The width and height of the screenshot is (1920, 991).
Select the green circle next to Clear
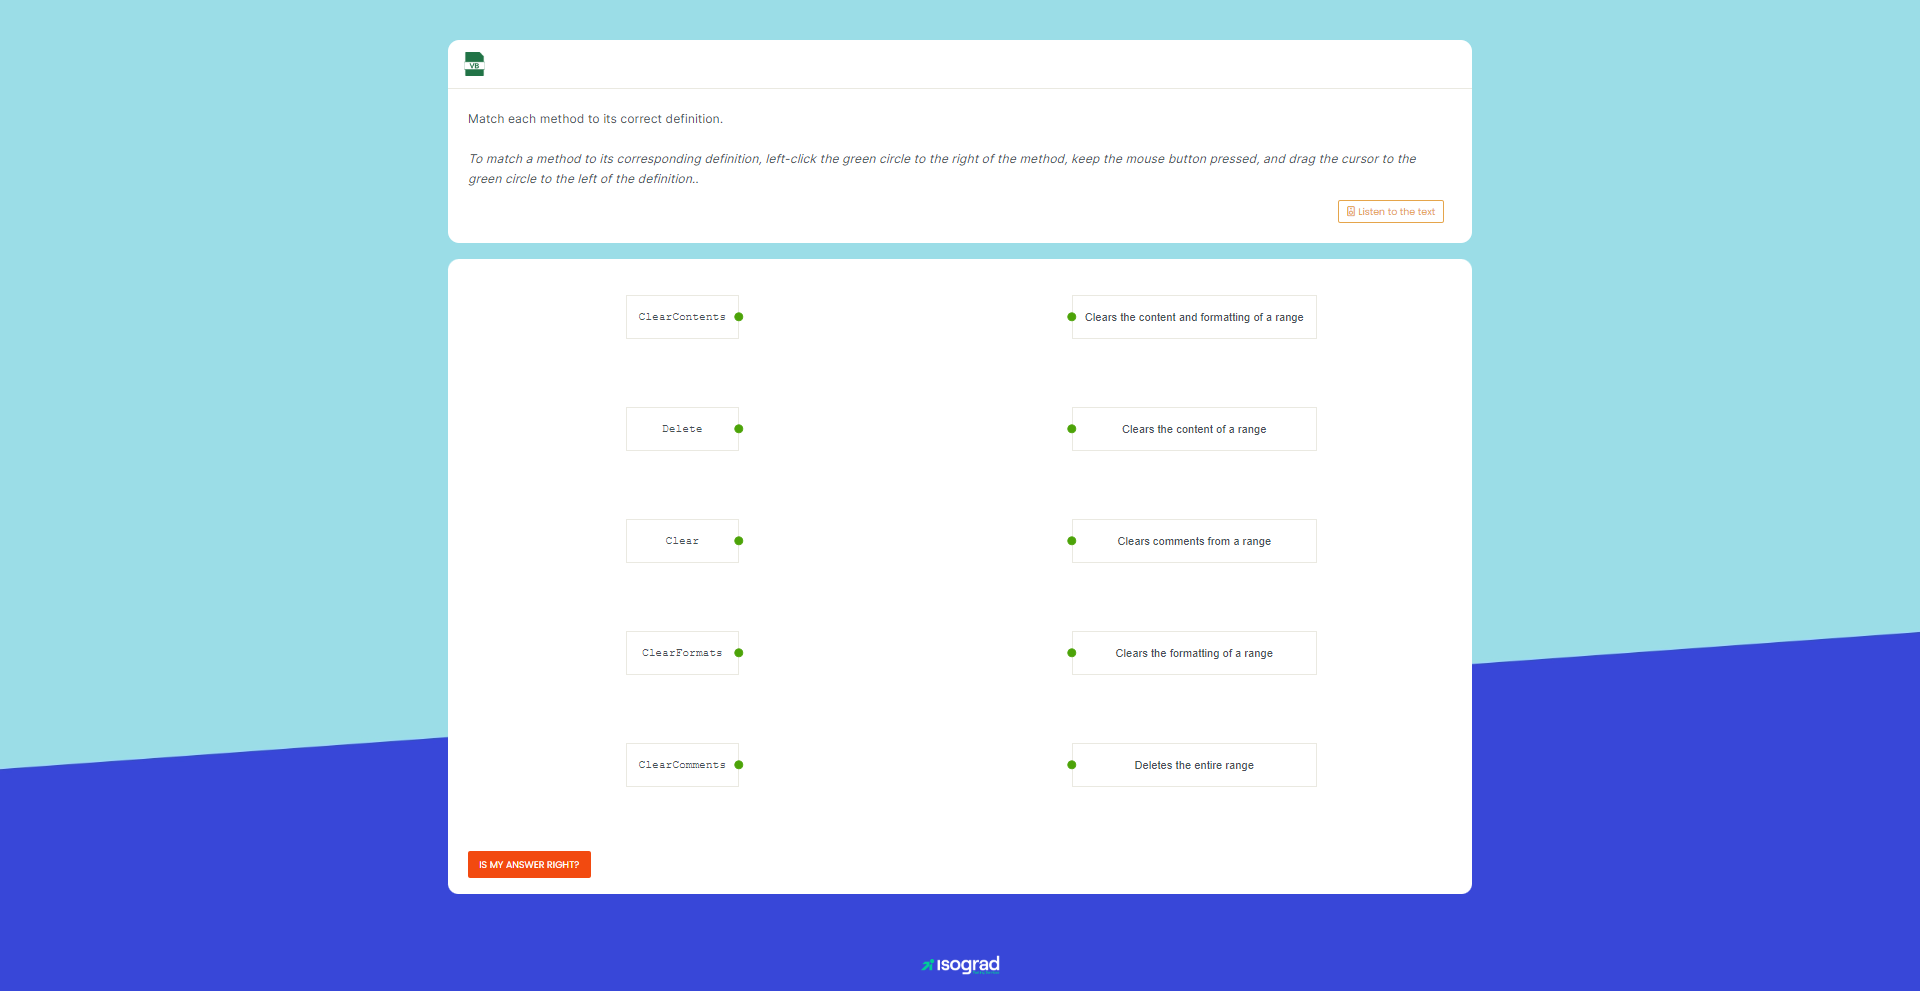739,541
